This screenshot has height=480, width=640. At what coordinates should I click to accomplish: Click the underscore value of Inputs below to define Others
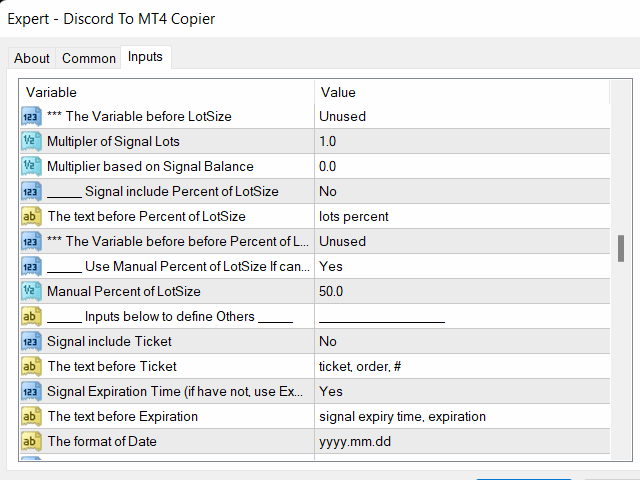[462, 317]
